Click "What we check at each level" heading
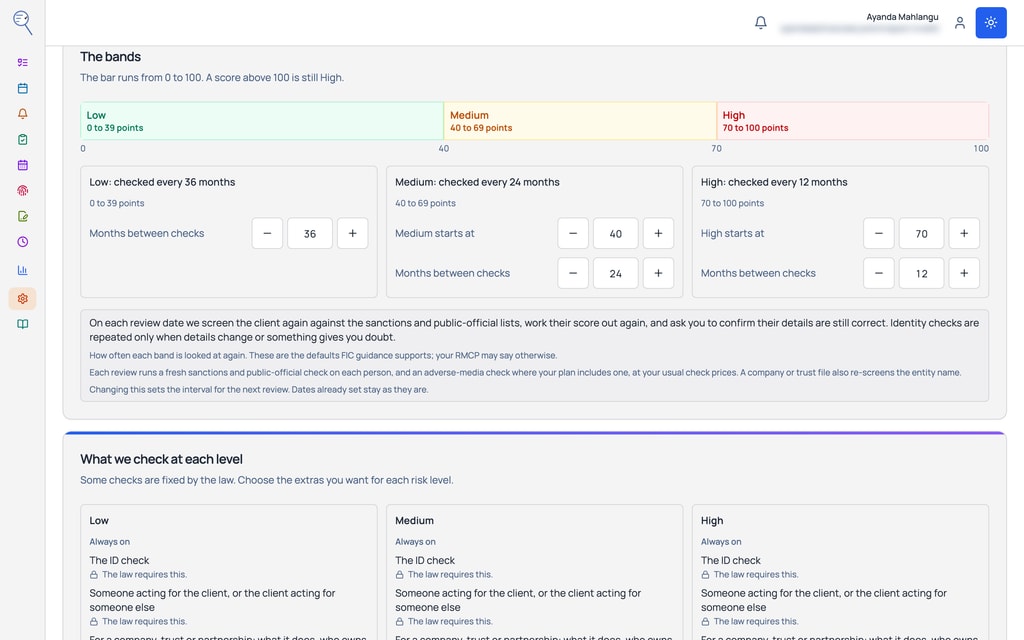Screen dimensions: 1024x640 pos(161,459)
